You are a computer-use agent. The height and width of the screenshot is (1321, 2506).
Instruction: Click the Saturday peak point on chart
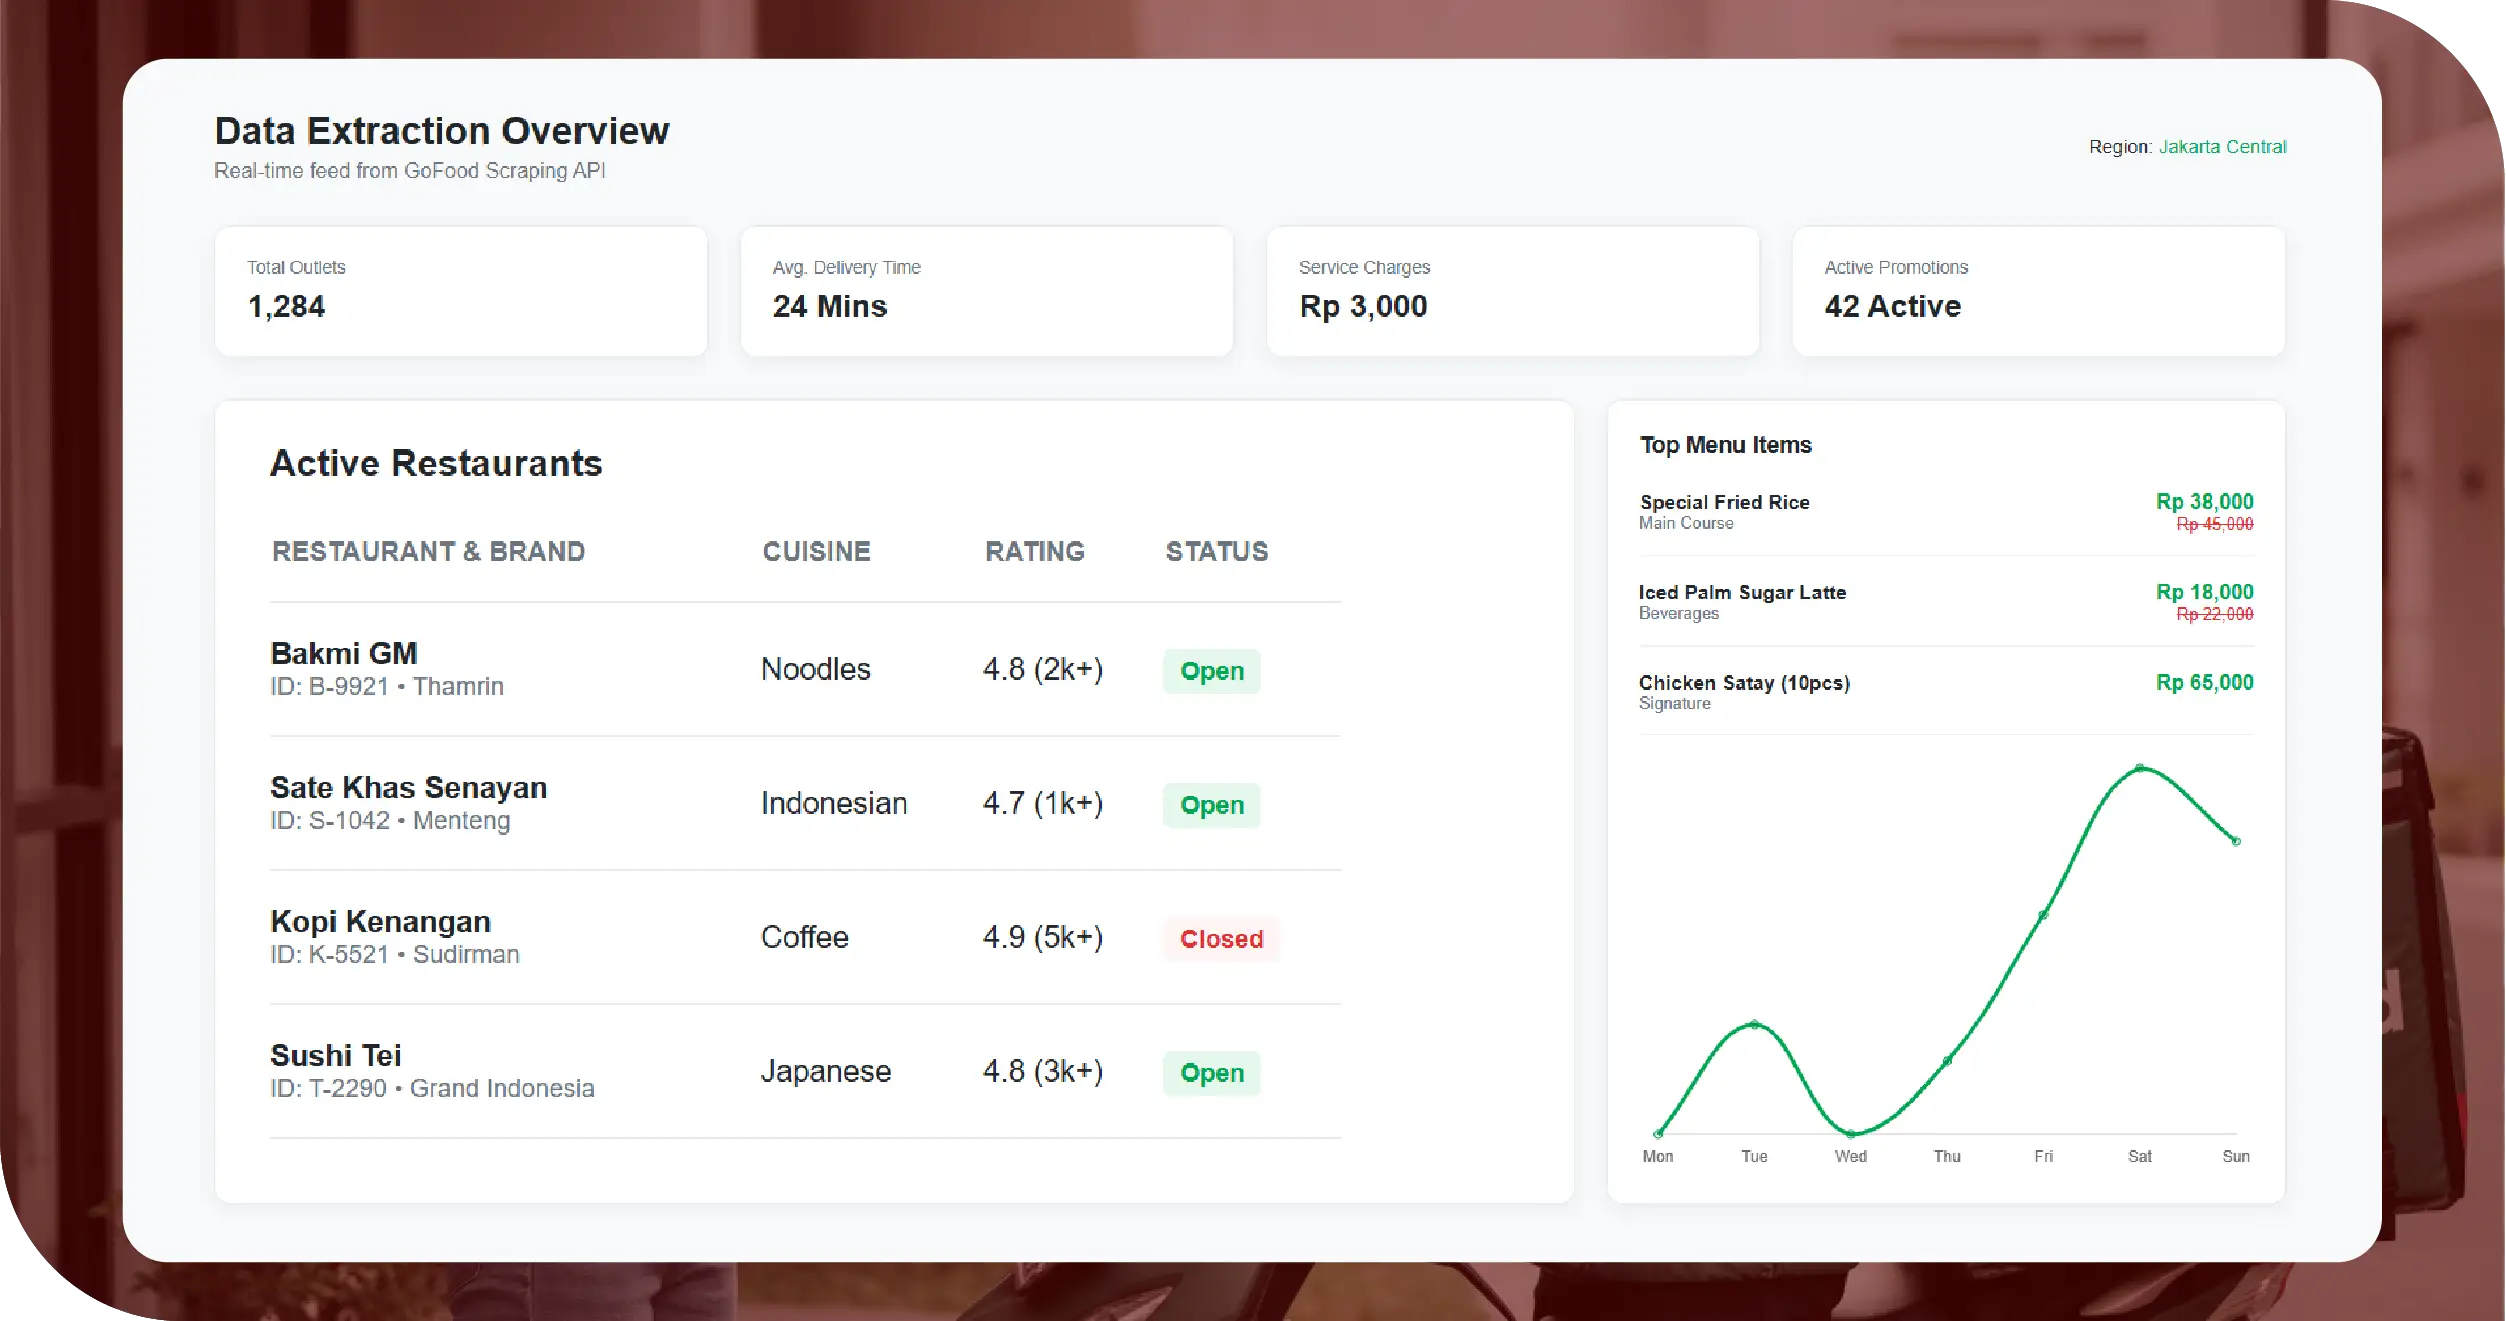coord(2139,768)
